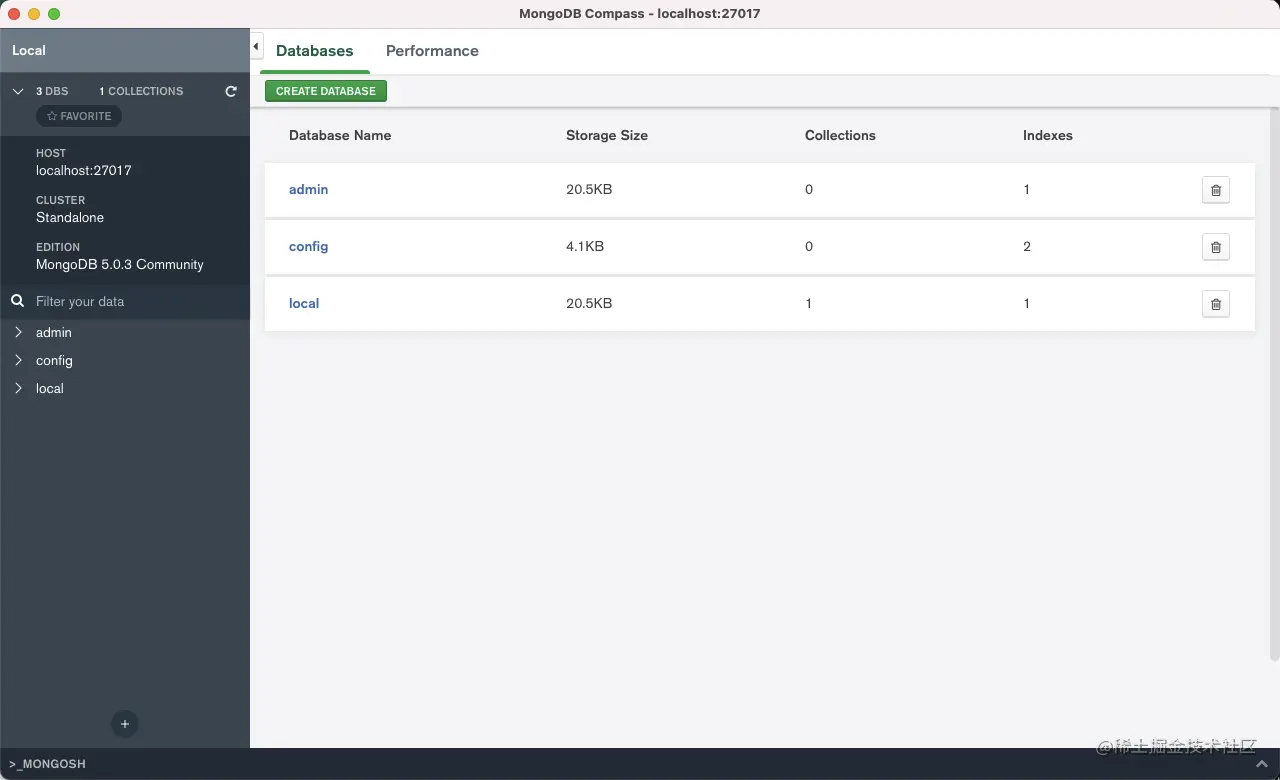
Task: Click the trash icon beside config database
Action: pos(1216,247)
